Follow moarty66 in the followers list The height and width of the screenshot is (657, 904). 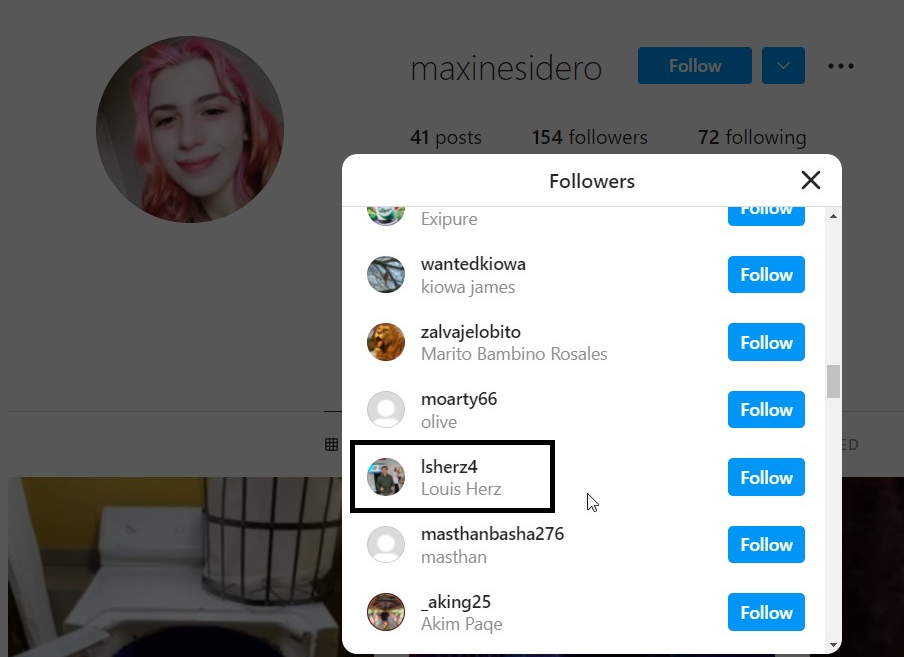766,410
